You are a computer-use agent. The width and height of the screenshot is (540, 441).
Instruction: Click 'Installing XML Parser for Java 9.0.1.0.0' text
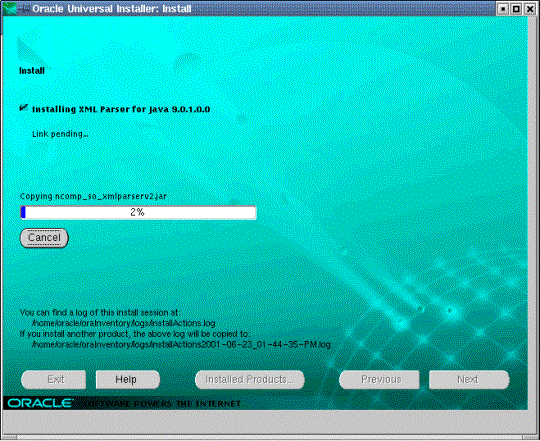[121, 109]
